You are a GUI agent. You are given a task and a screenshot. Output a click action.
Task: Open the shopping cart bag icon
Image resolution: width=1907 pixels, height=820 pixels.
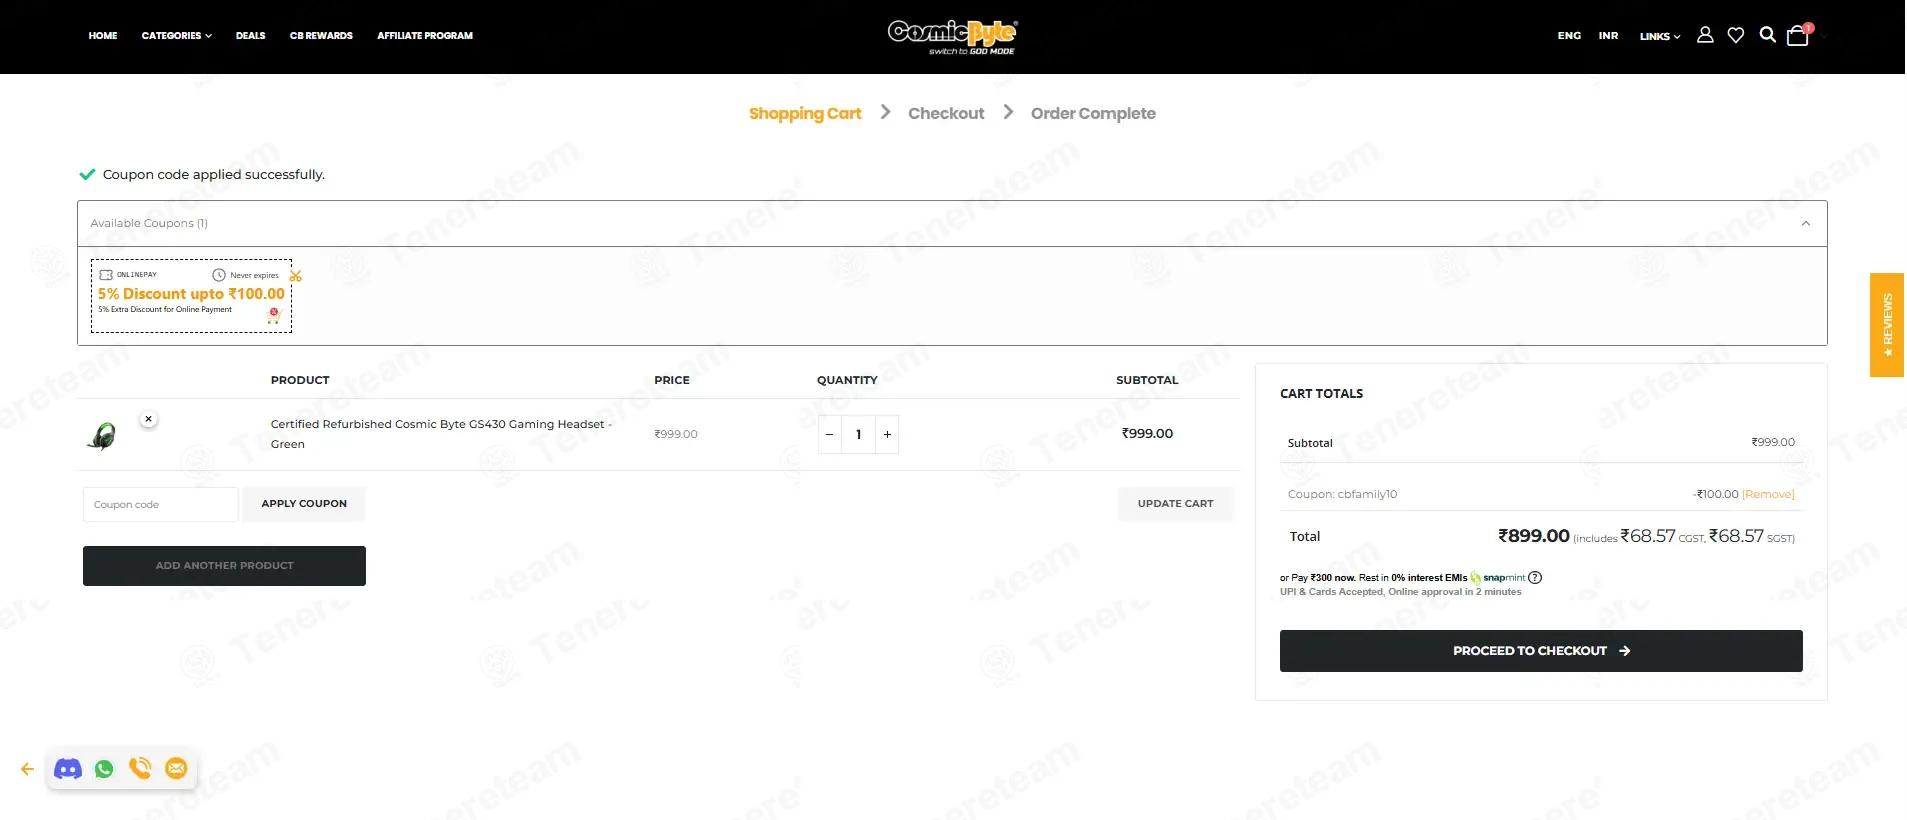[1798, 36]
